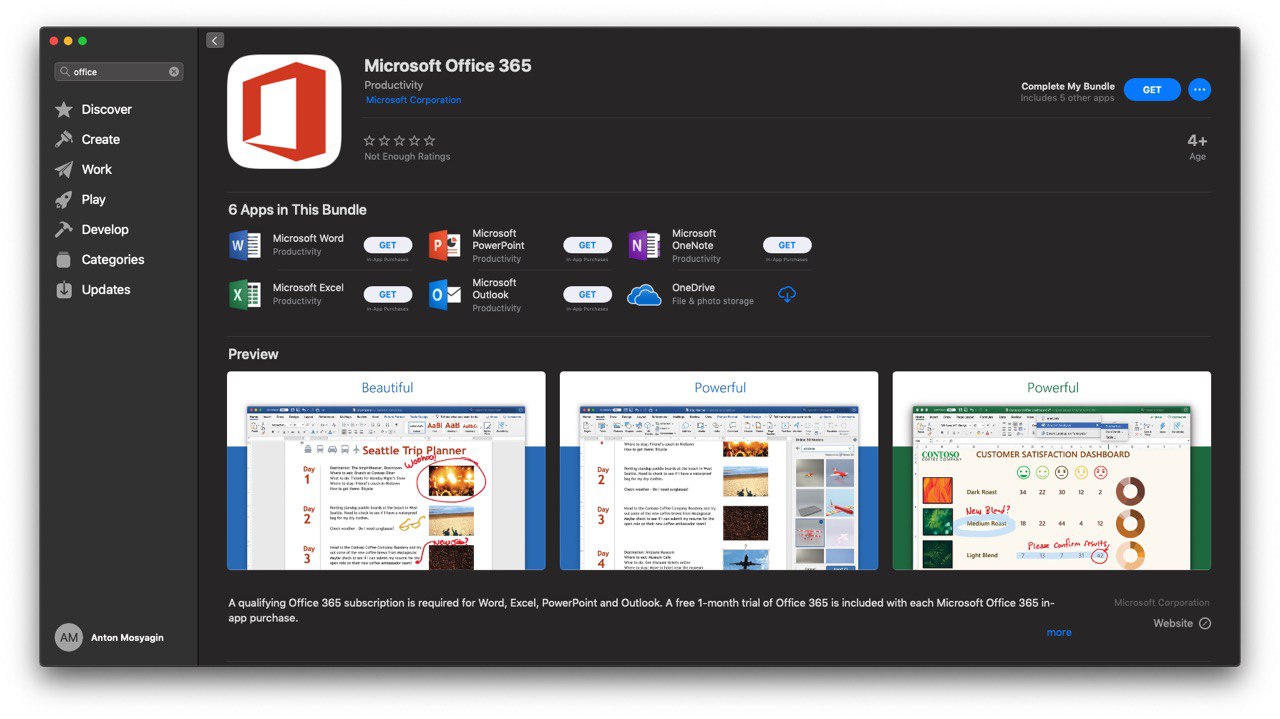Viewport: 1280px width, 719px height.
Task: Click GET next to Microsoft OneNote
Action: click(x=787, y=245)
